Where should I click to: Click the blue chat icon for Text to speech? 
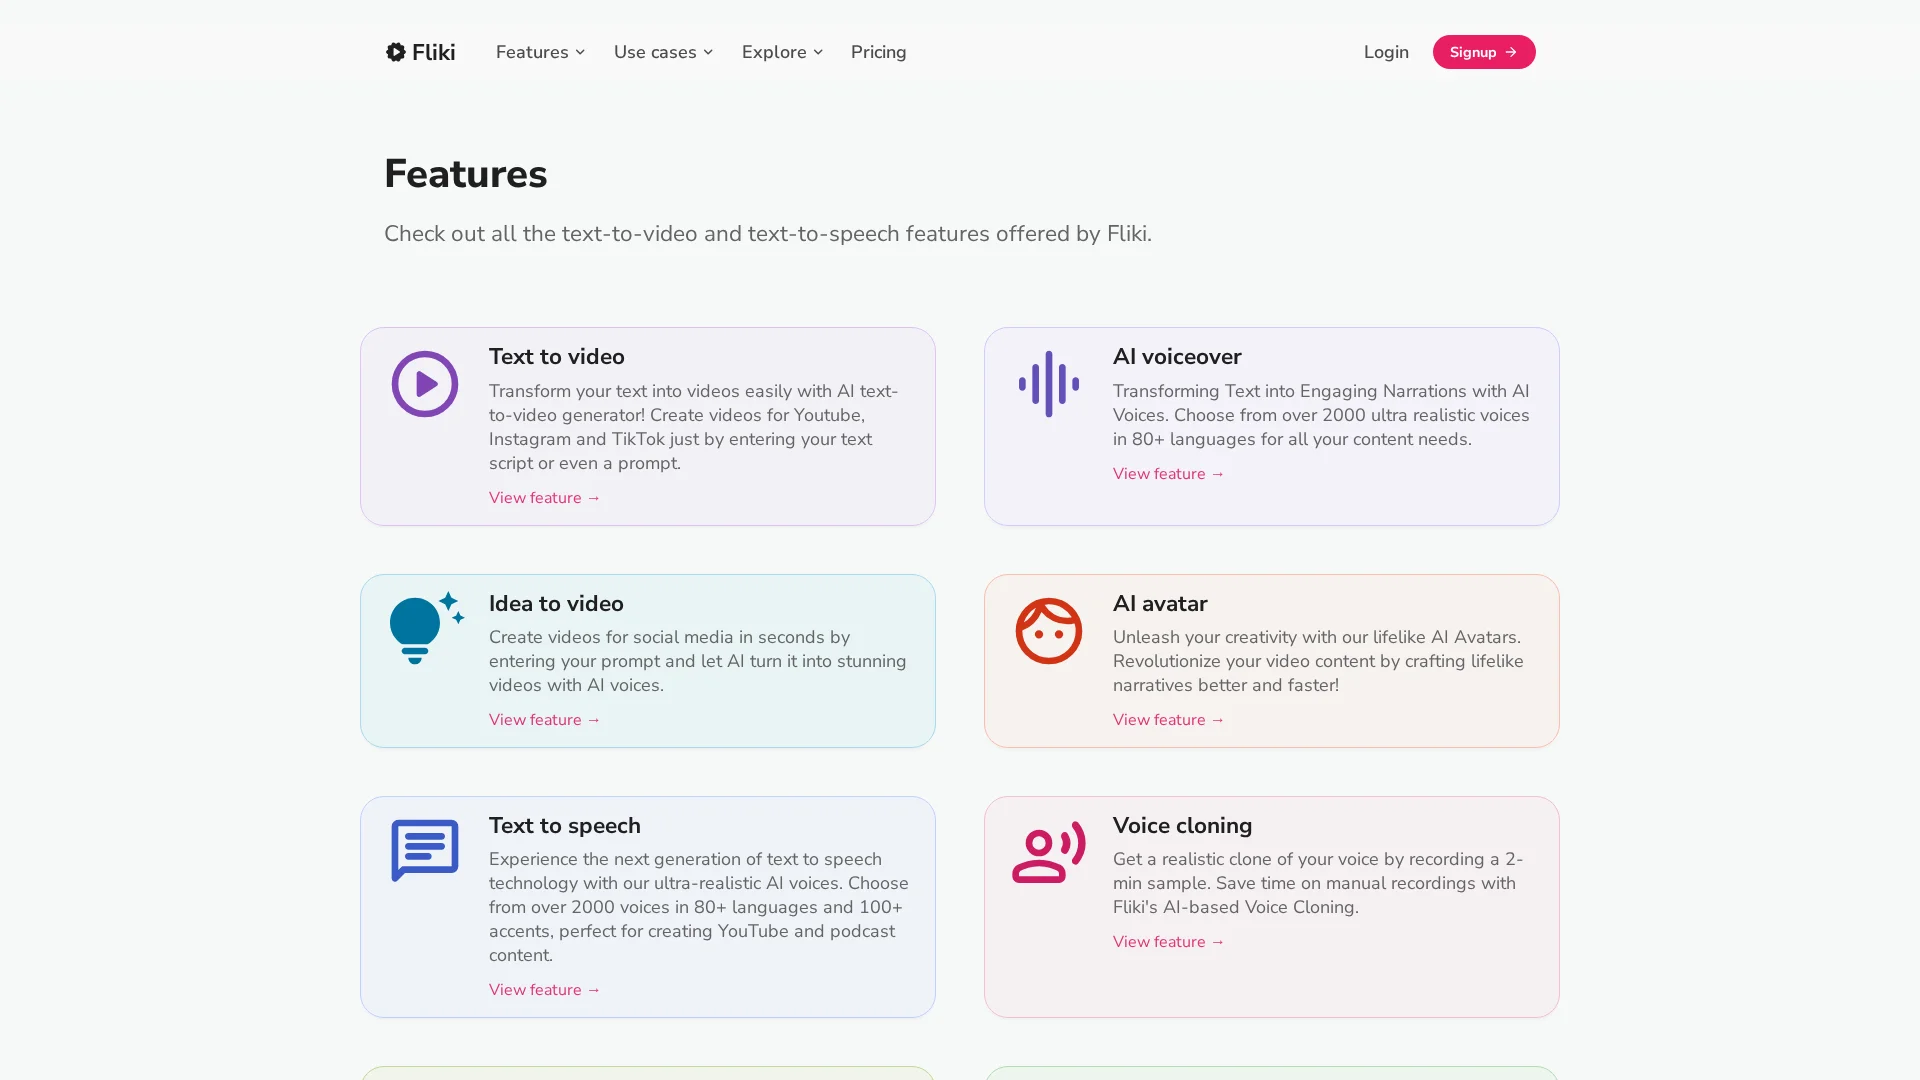[424, 850]
